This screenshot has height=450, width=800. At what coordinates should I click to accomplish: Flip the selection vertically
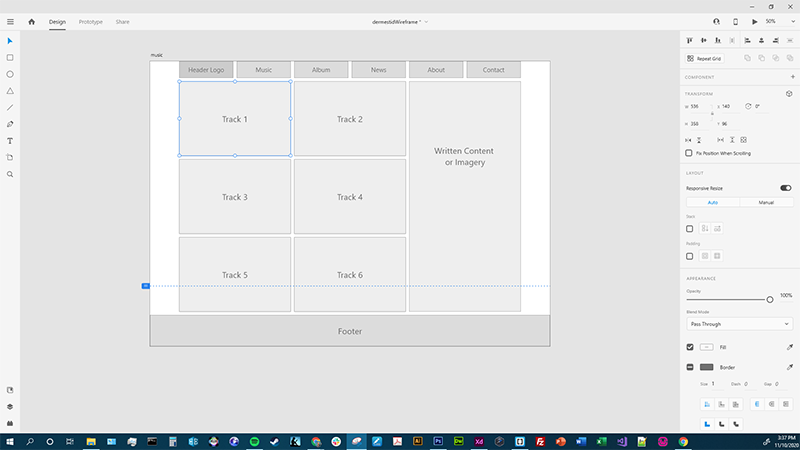pyautogui.click(x=699, y=140)
